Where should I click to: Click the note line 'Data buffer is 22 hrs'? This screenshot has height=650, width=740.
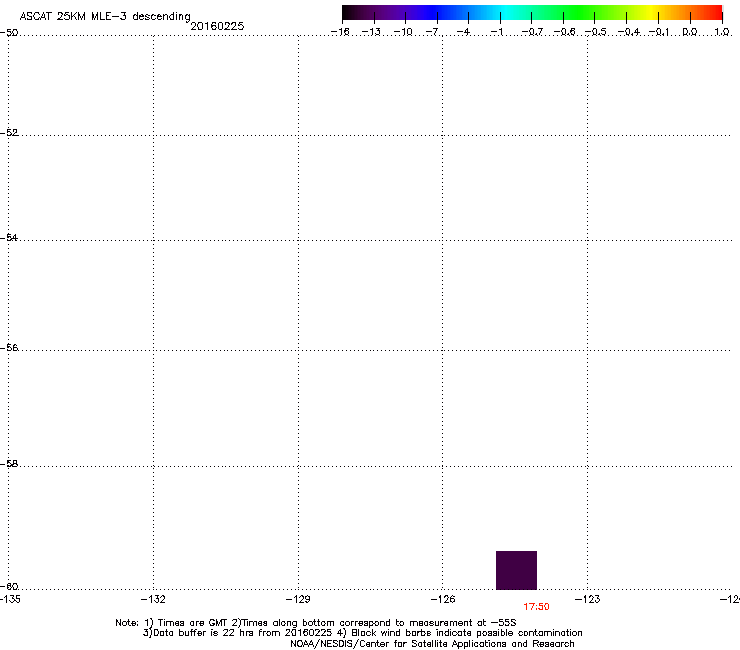362,633
